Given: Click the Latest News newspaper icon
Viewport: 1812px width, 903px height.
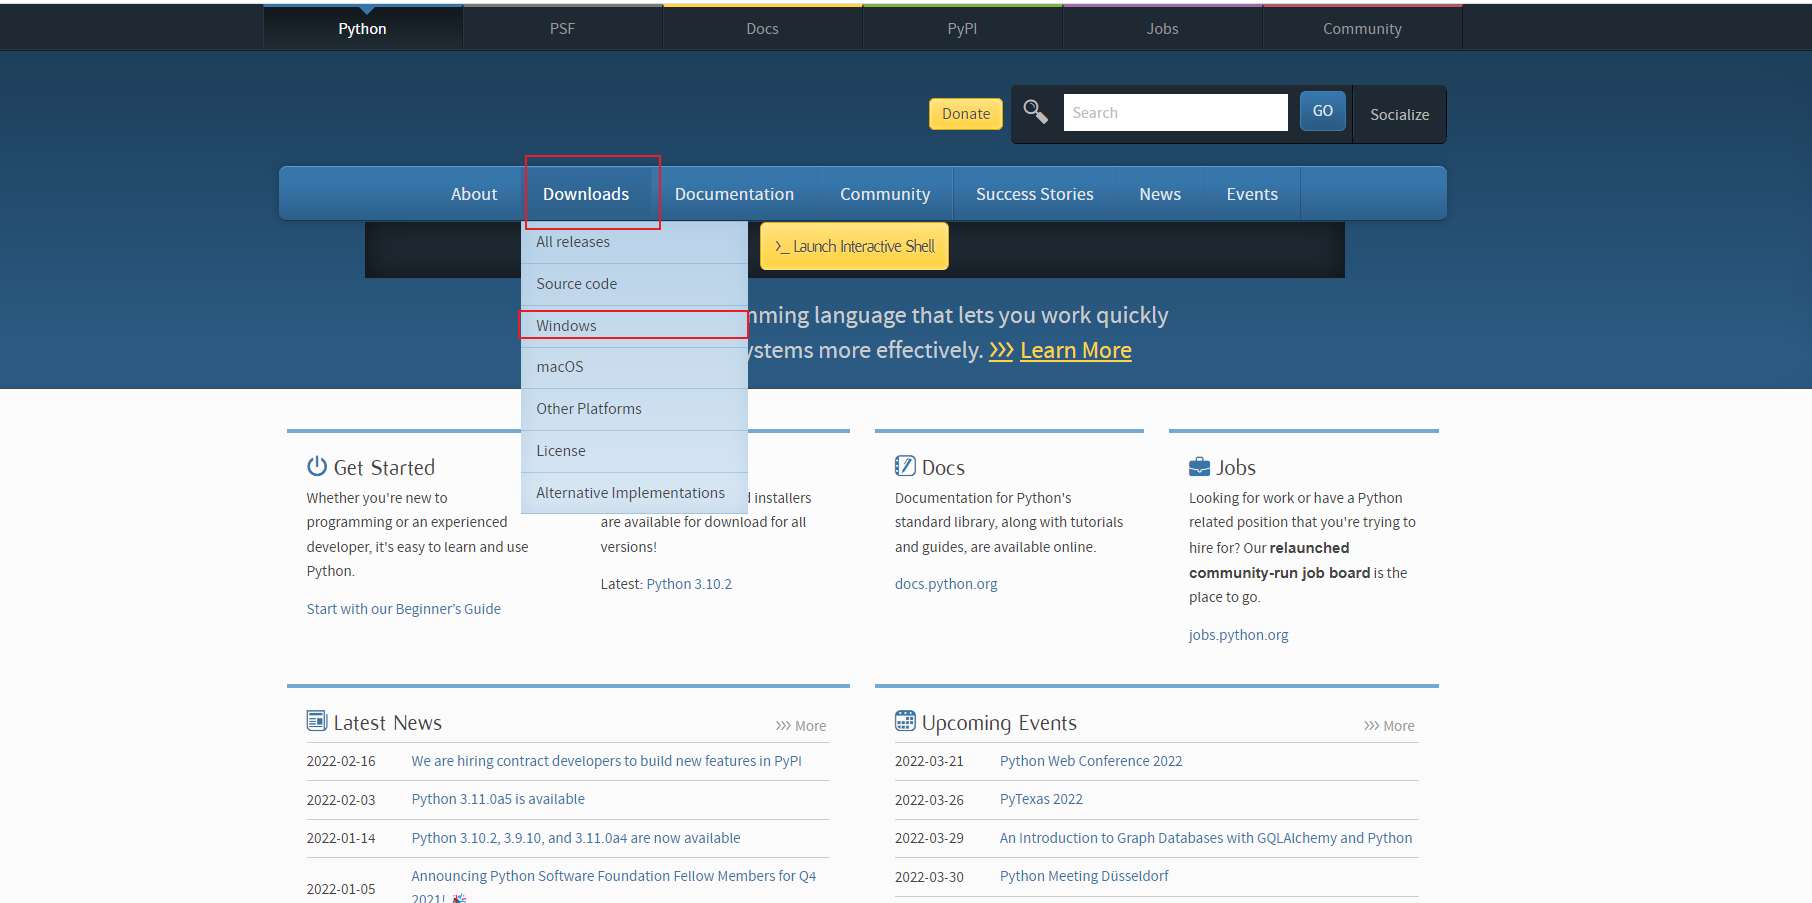Looking at the screenshot, I should point(317,721).
